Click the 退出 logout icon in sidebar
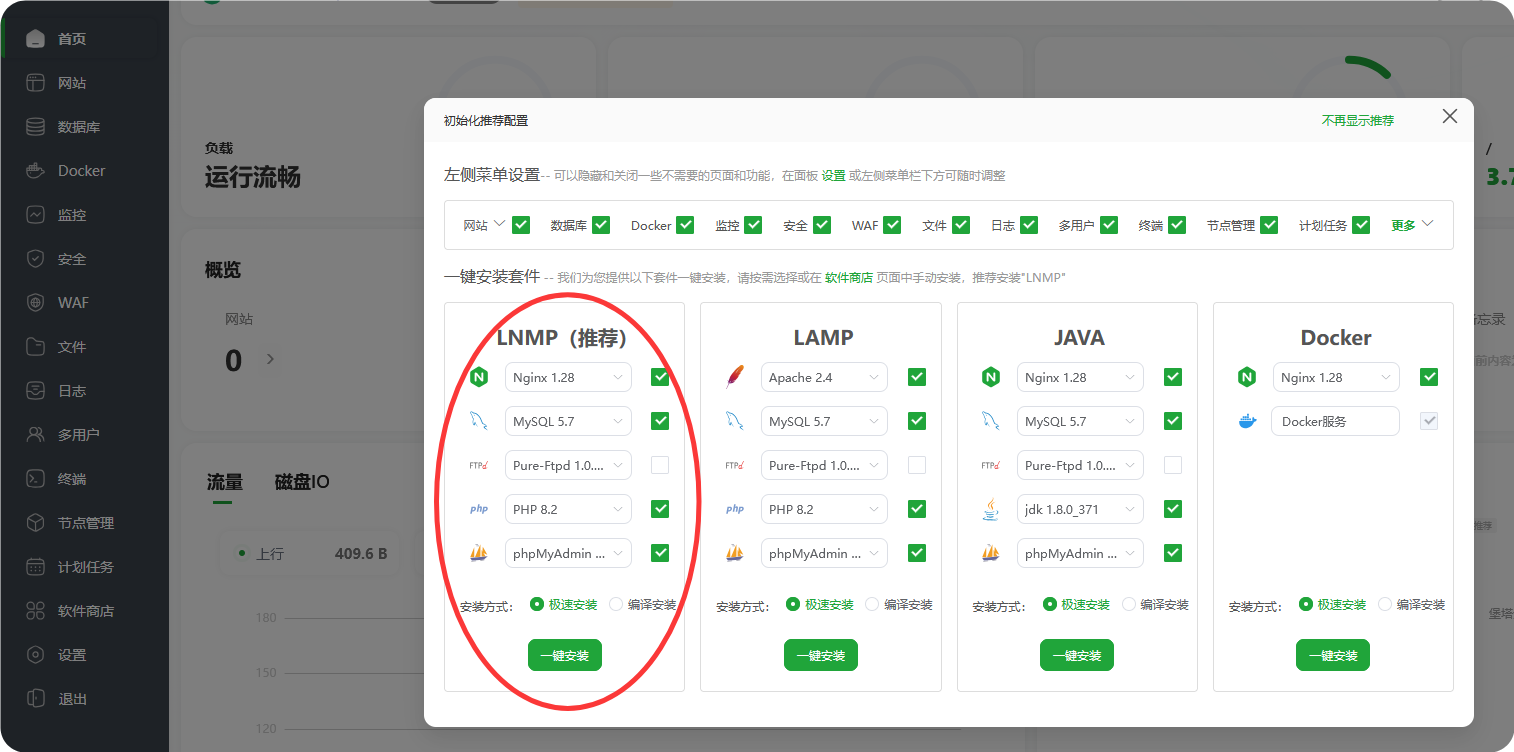Viewport: 1514px width, 752px height. click(36, 699)
